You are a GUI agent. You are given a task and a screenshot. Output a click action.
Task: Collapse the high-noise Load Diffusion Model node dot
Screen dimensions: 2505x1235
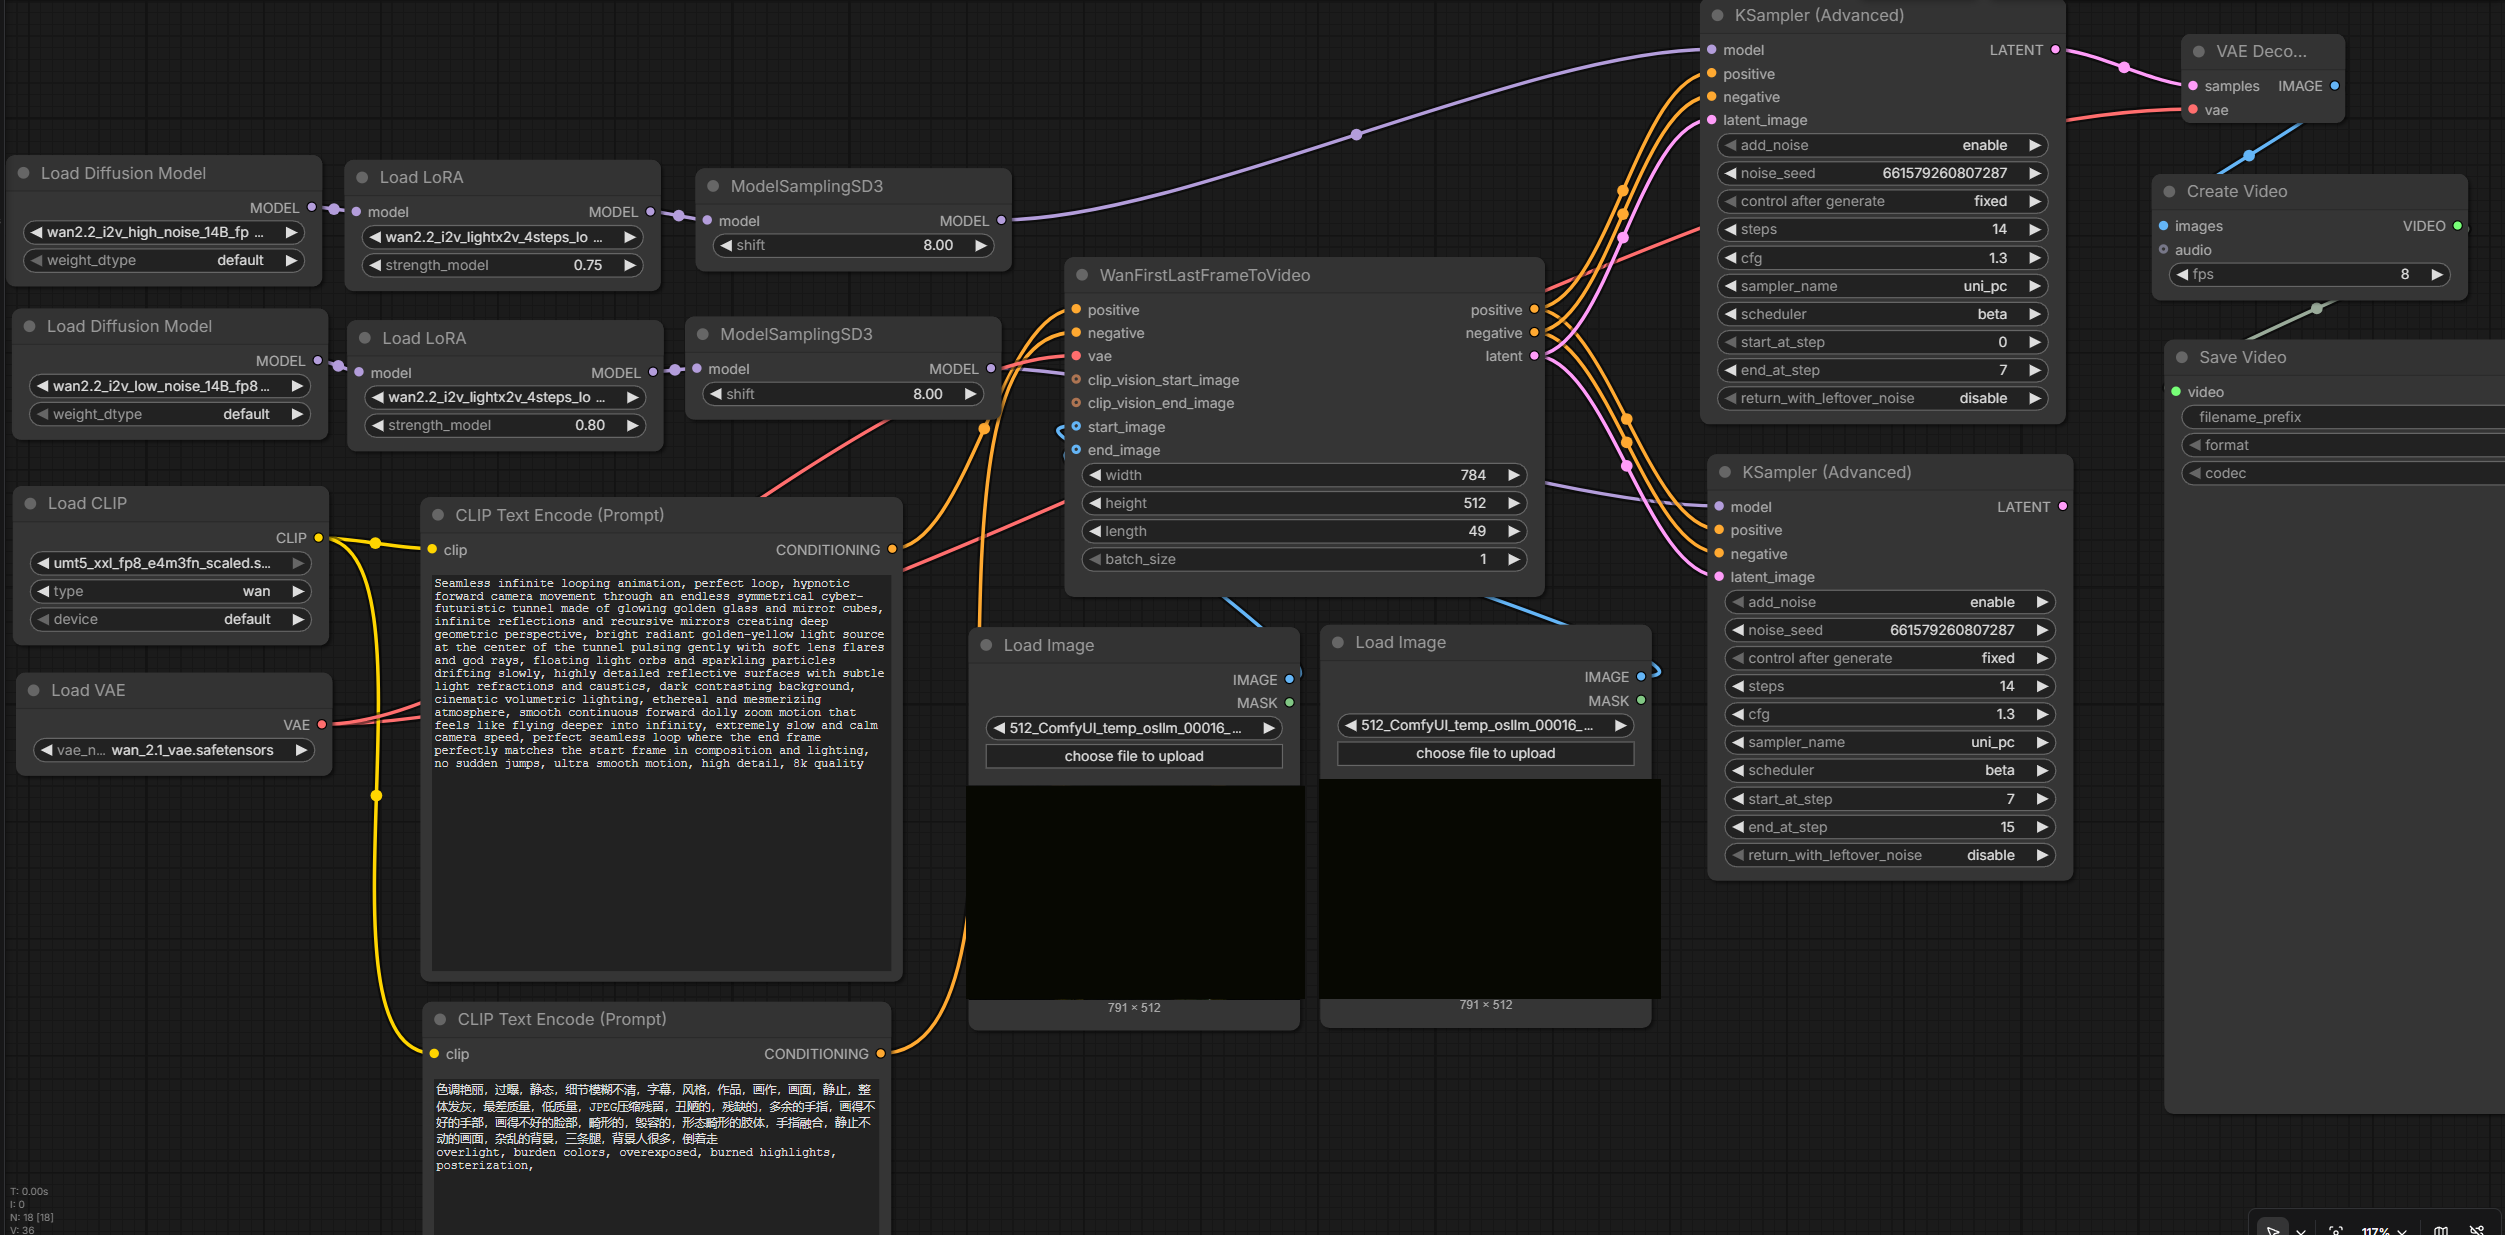(x=23, y=173)
